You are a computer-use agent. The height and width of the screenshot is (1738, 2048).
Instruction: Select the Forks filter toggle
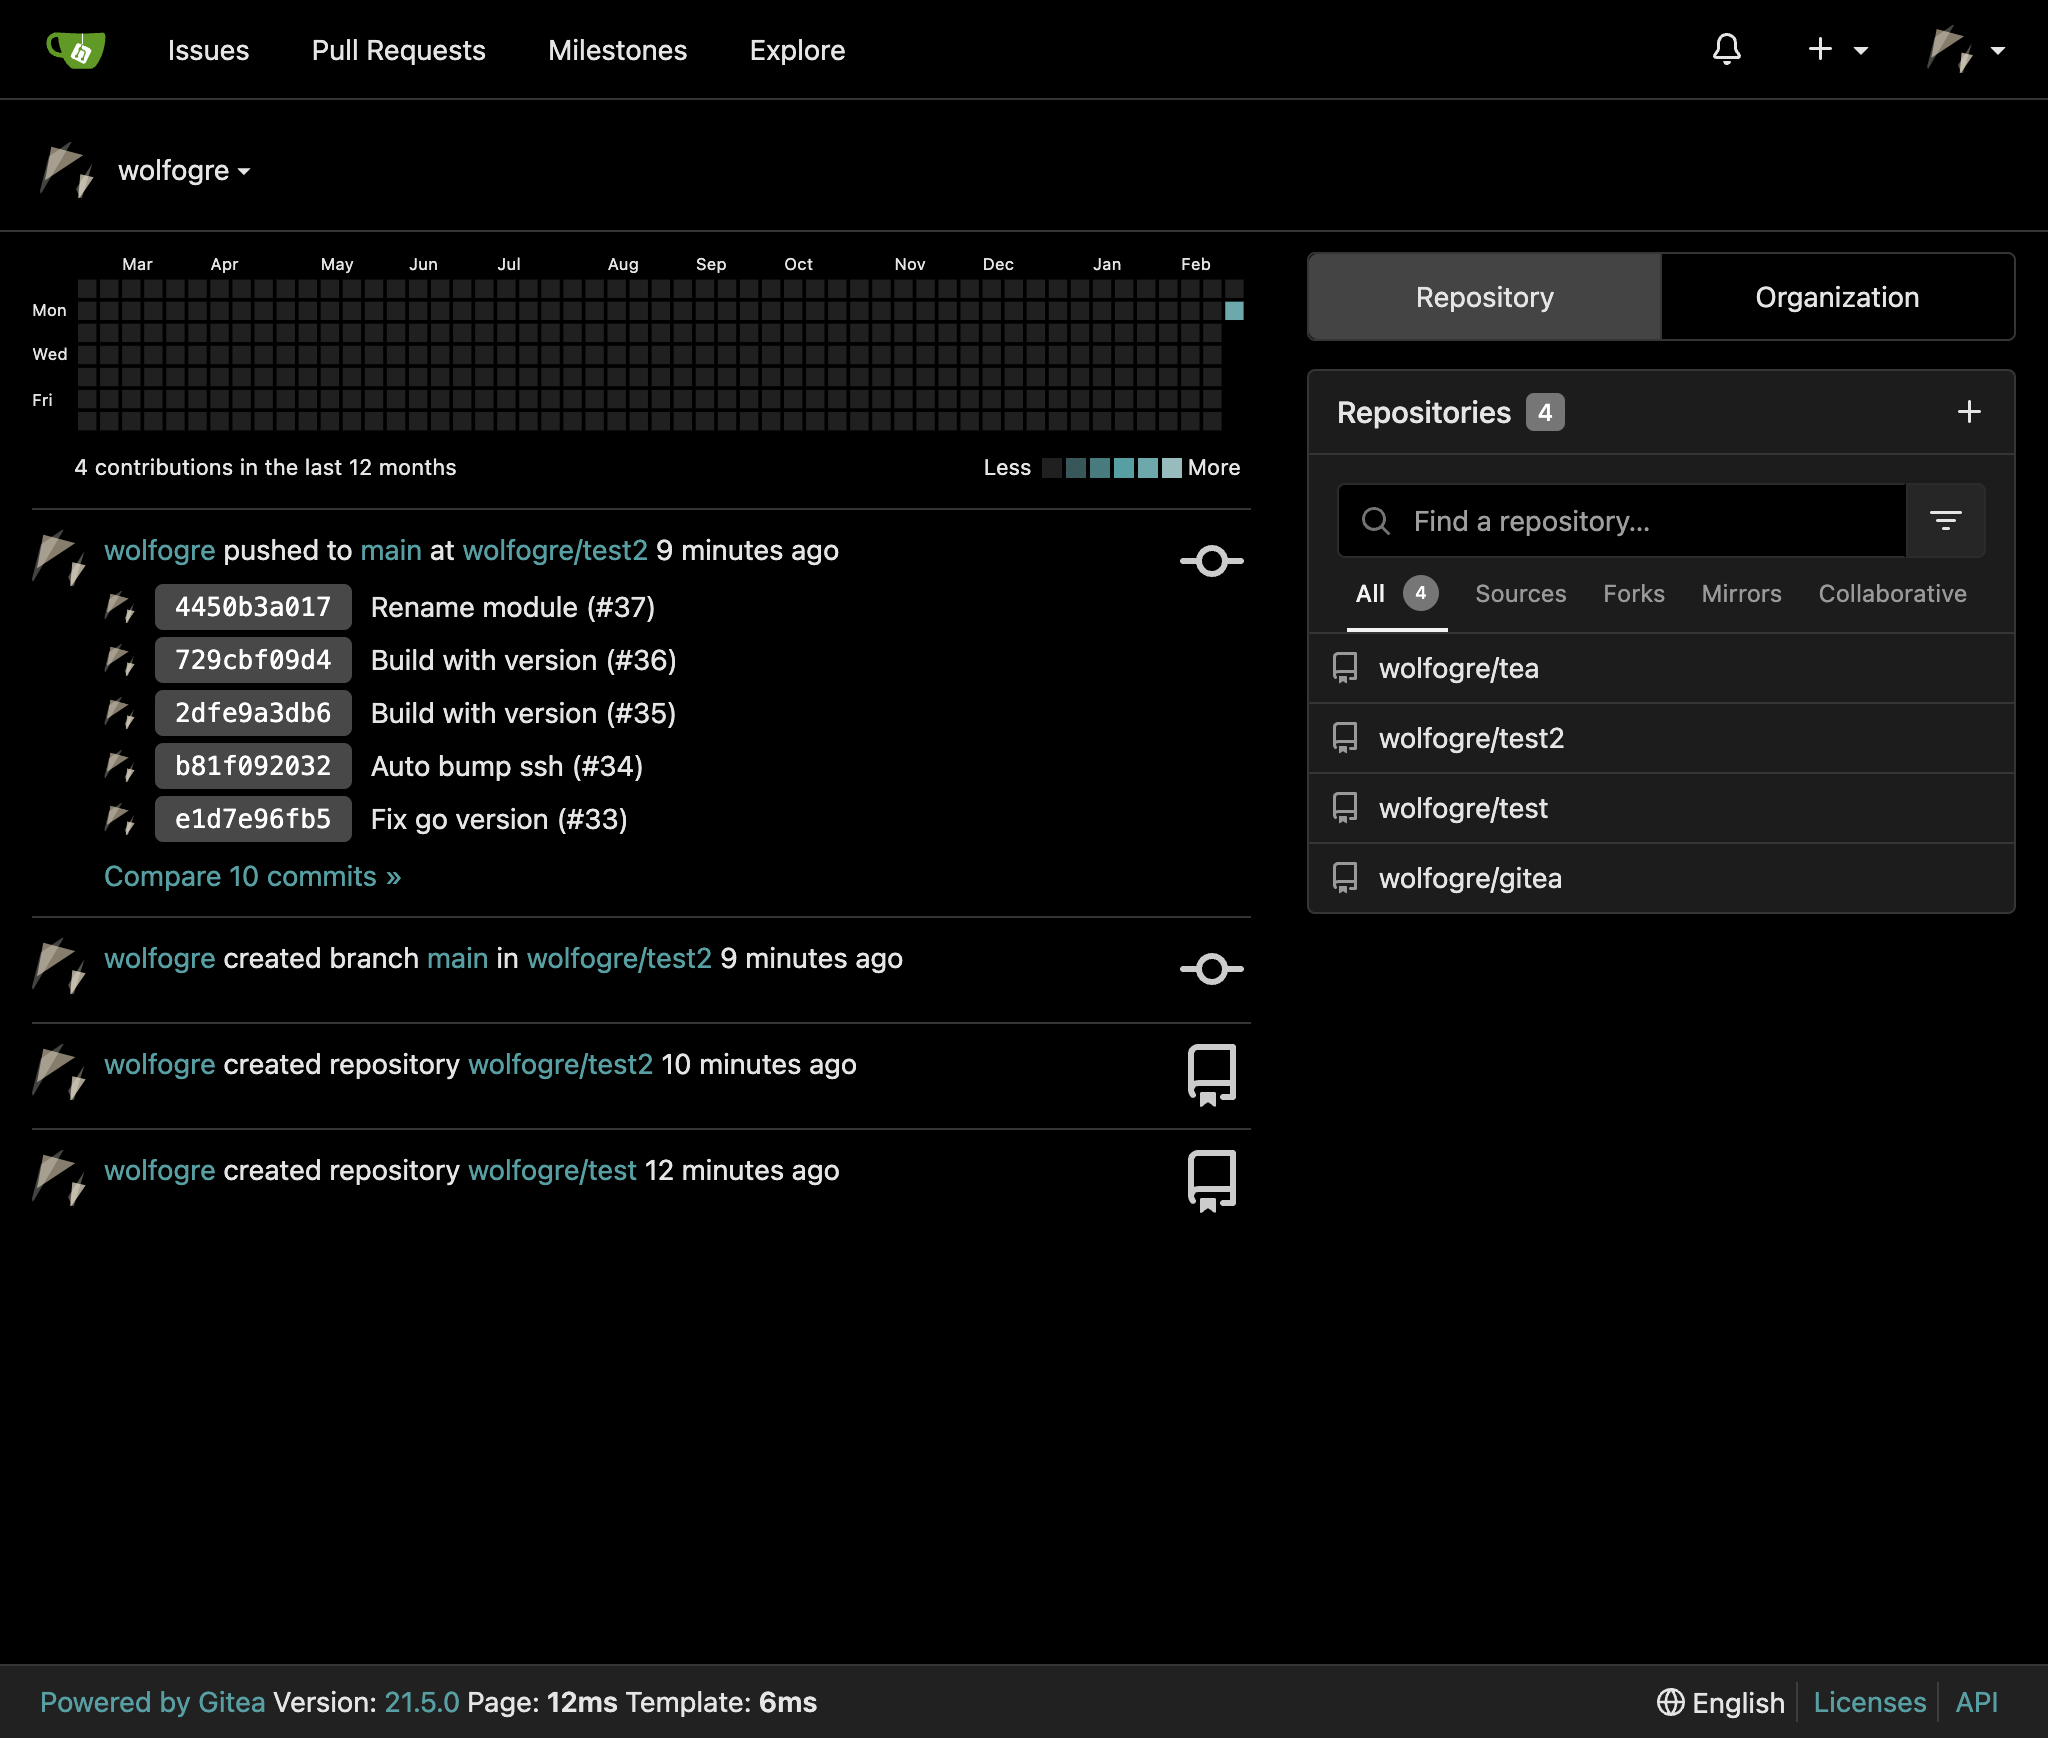coord(1634,593)
